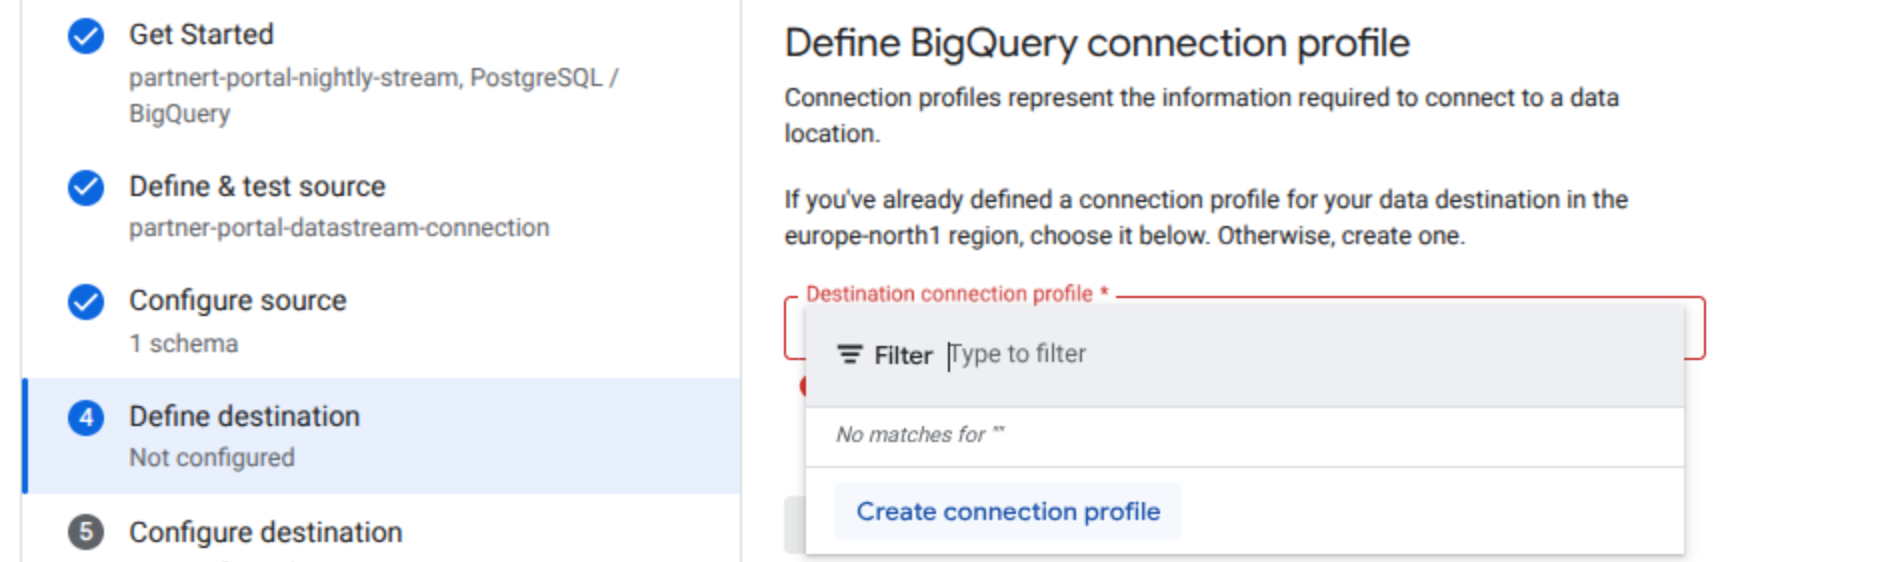The width and height of the screenshot is (1904, 562).
Task: Select the Define destination step
Action: pos(382,436)
